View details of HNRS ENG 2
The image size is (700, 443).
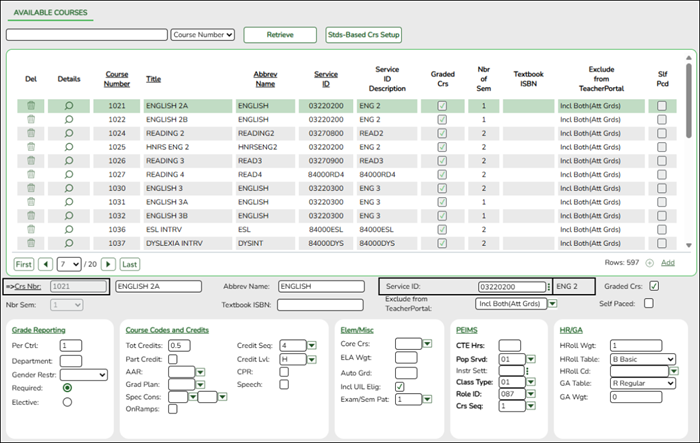point(69,147)
